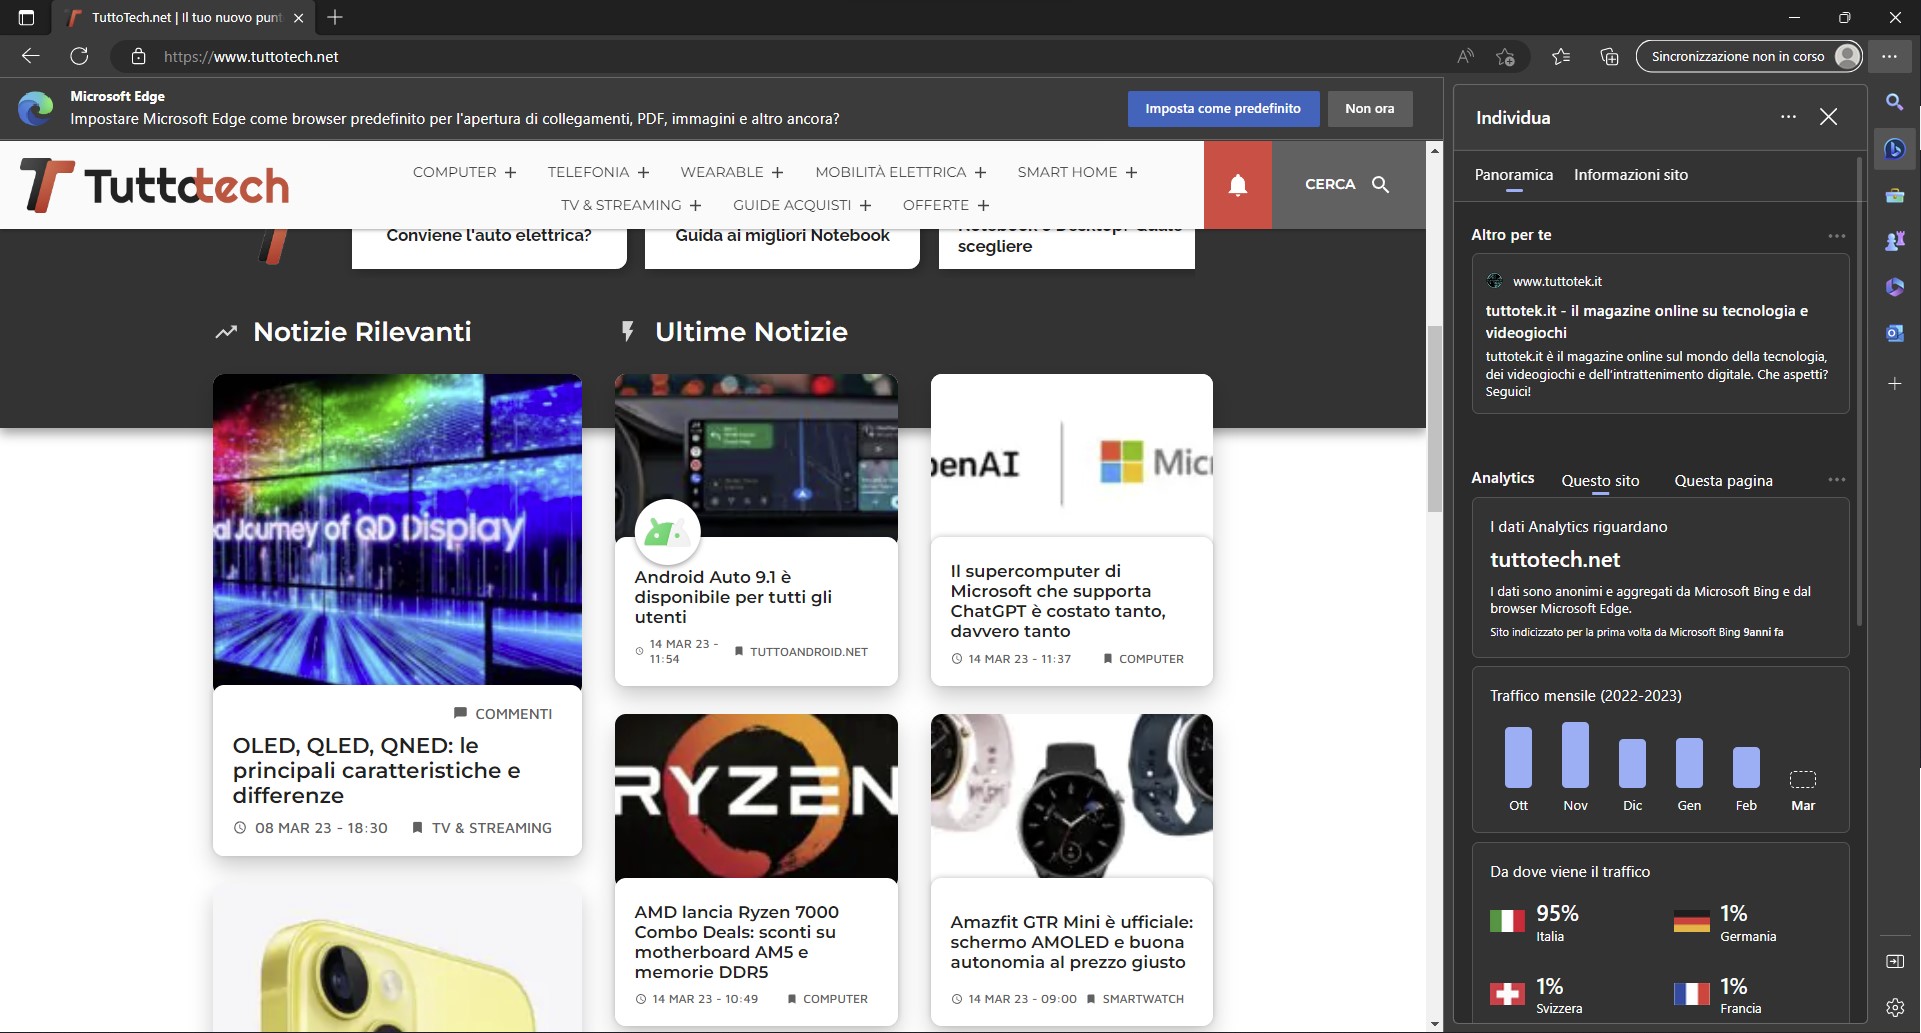The width and height of the screenshot is (1921, 1033).
Task: Open the Bing Discover sidebar icon
Action: pos(1894,149)
